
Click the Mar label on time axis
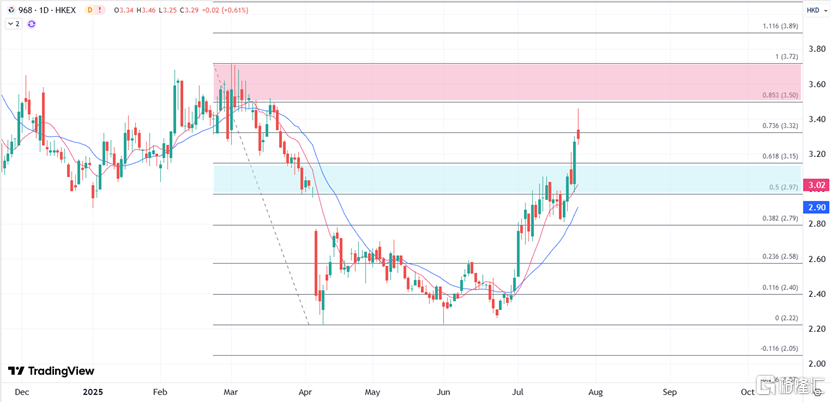(230, 392)
